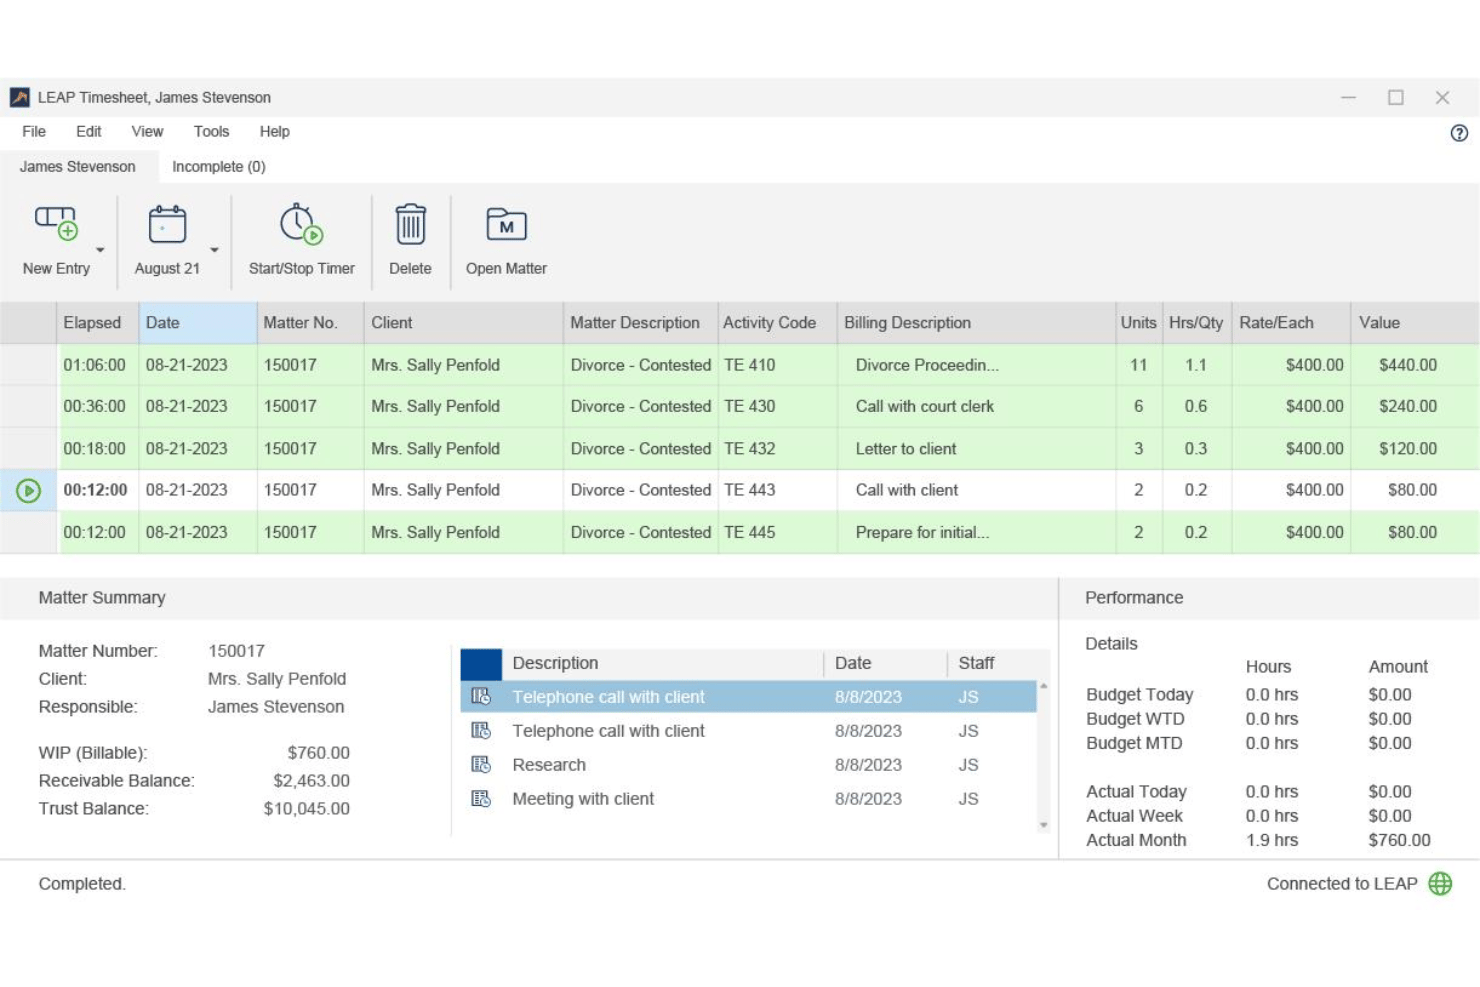Click the icon beside Meeting with client entry
This screenshot has height=987, width=1480.
(481, 799)
